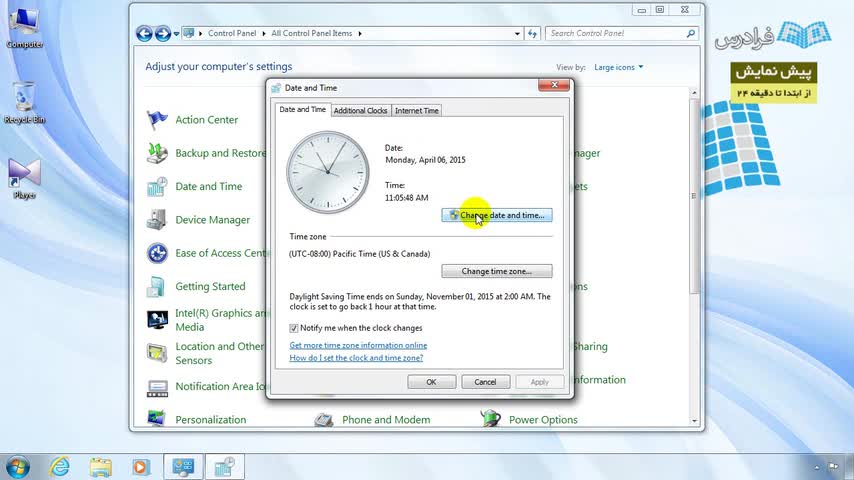854x480 pixels.
Task: Click the search magnifier icon
Action: coord(691,33)
